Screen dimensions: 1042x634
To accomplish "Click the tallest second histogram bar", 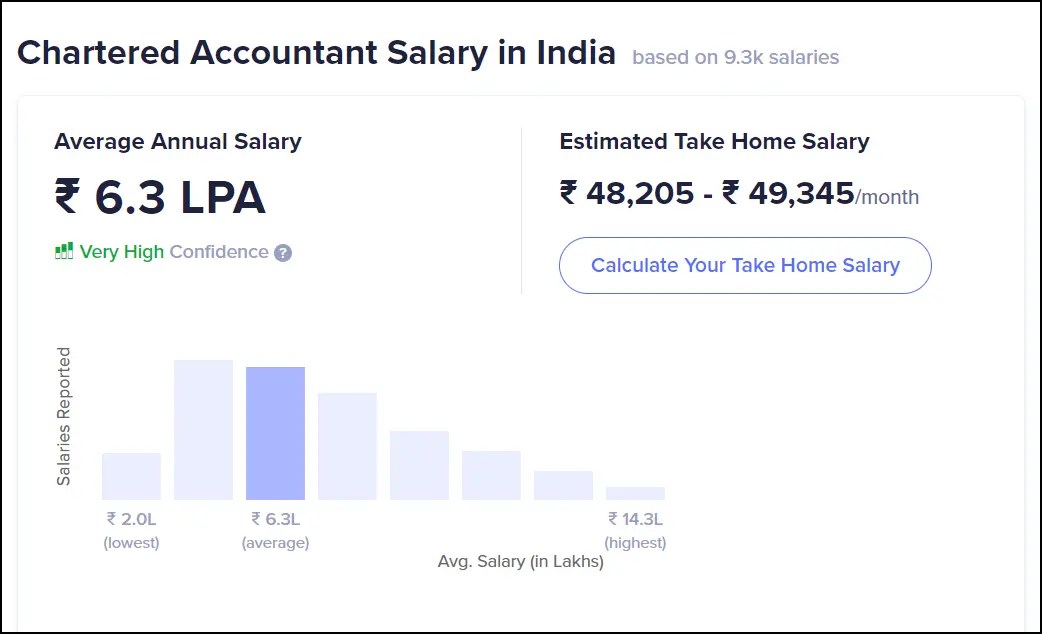I will (203, 430).
